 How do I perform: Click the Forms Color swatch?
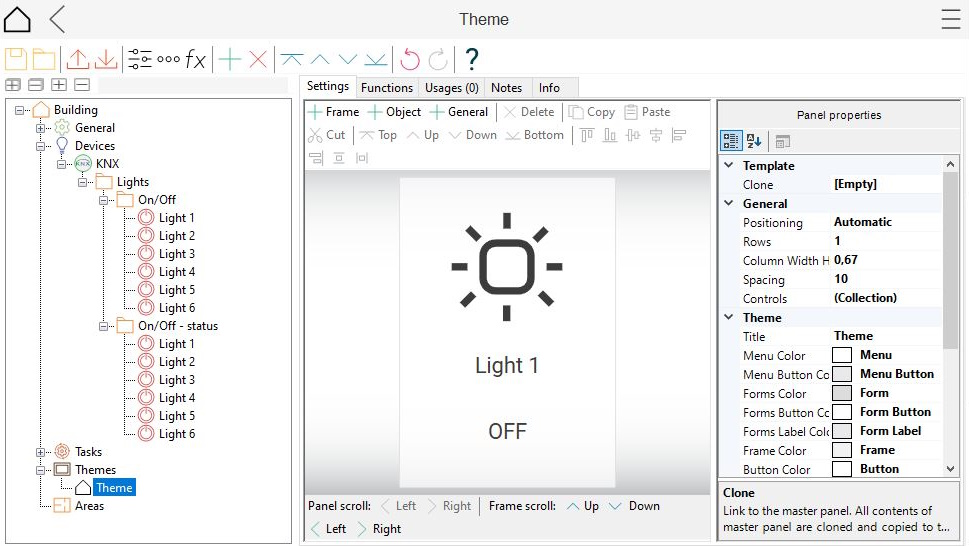click(842, 393)
